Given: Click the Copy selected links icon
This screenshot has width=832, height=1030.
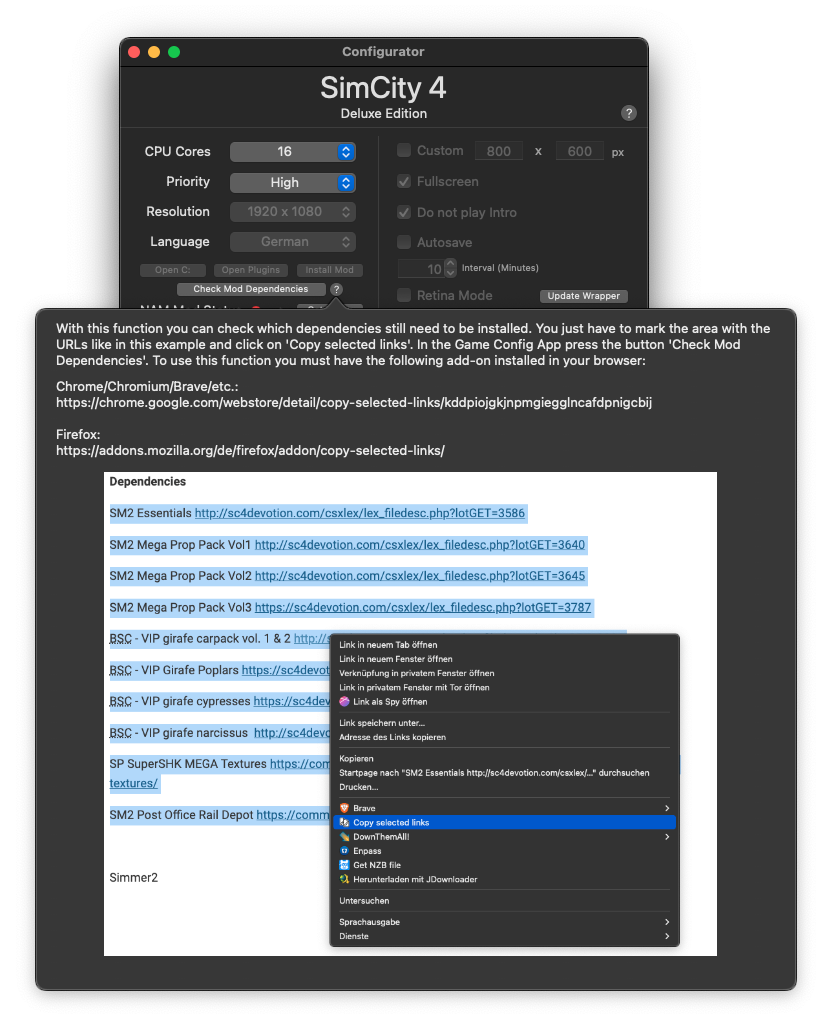Looking at the screenshot, I should click(344, 822).
